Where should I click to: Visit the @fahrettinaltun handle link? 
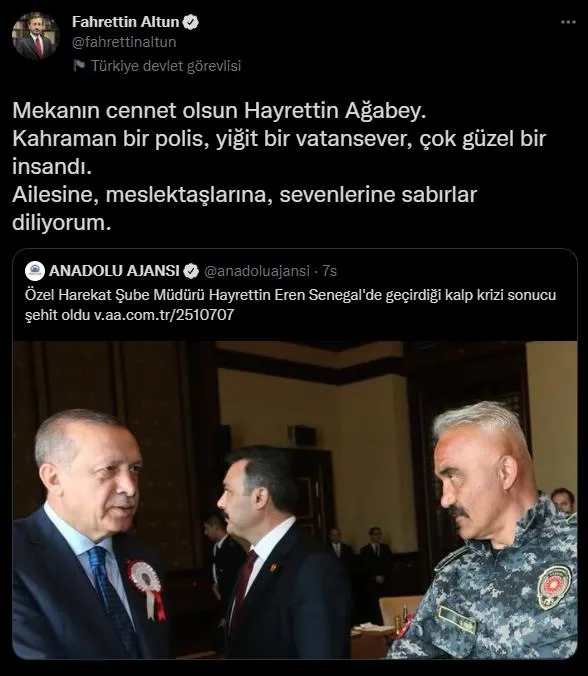pos(124,42)
